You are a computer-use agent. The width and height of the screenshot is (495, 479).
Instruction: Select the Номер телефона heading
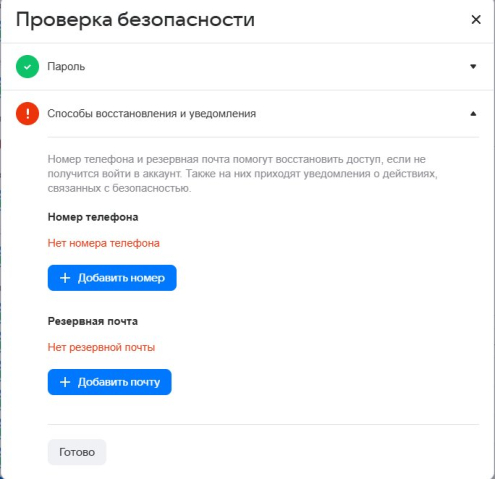click(x=93, y=217)
